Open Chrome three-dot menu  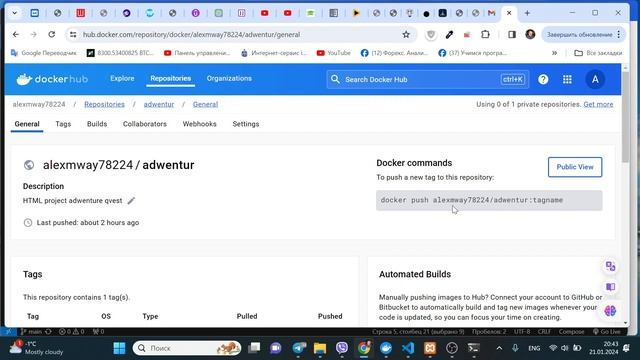click(x=619, y=35)
